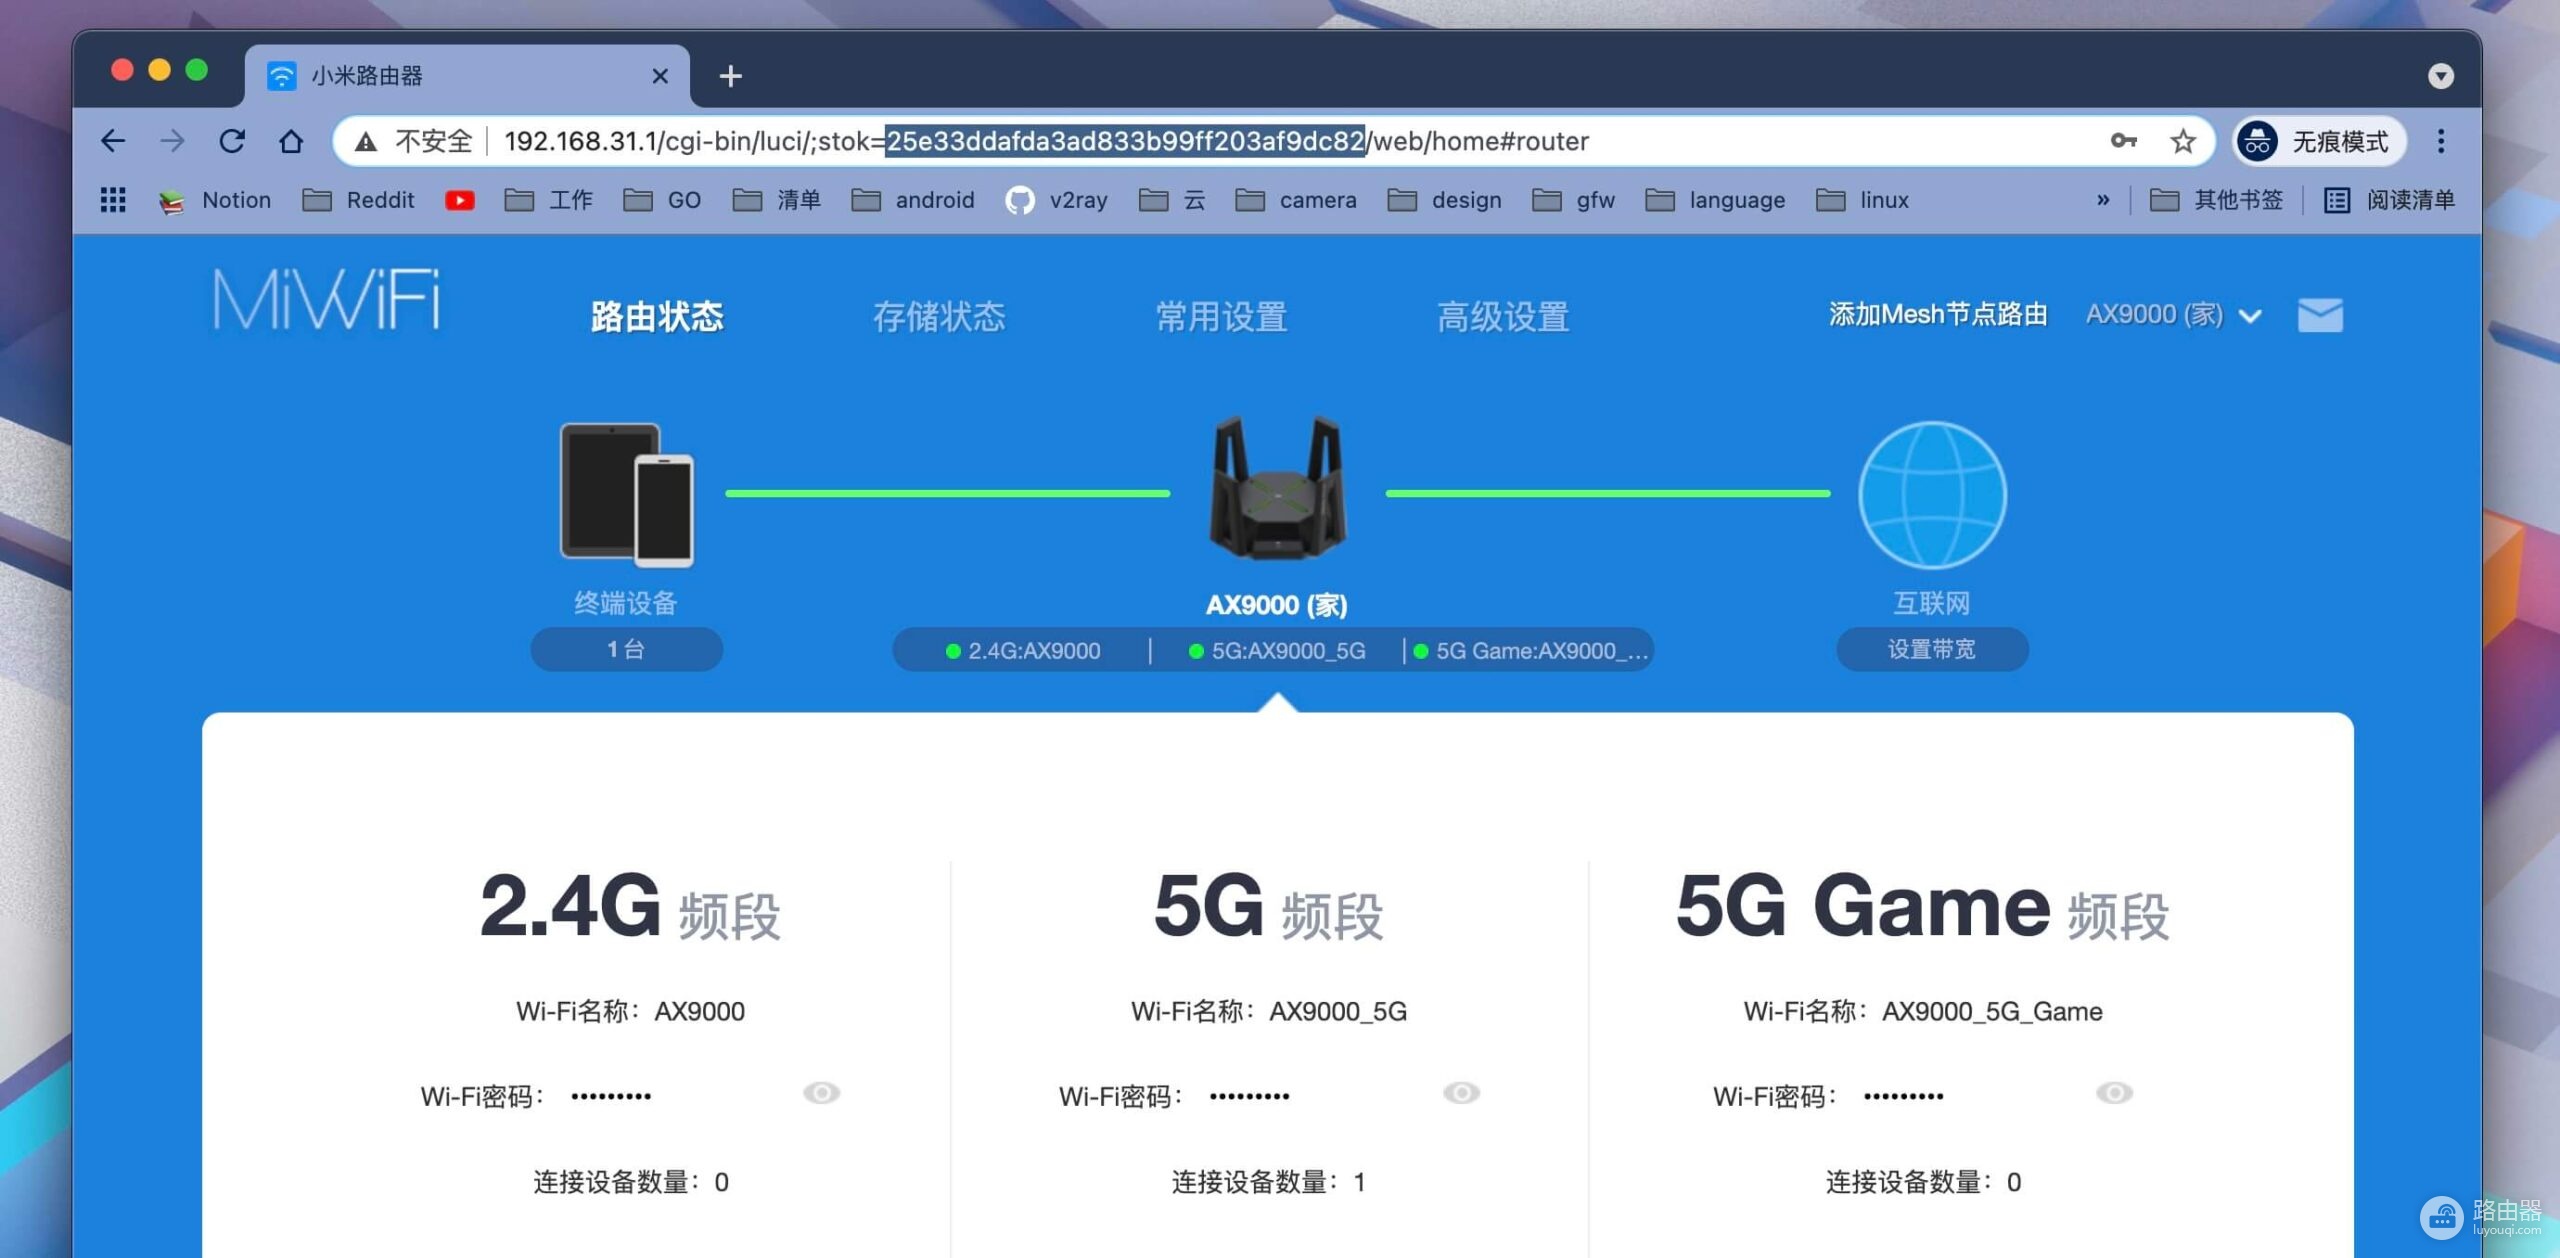The height and width of the screenshot is (1258, 2560).
Task: Open the v2ray GitHub bookmark
Action: pyautogui.click(x=1057, y=200)
